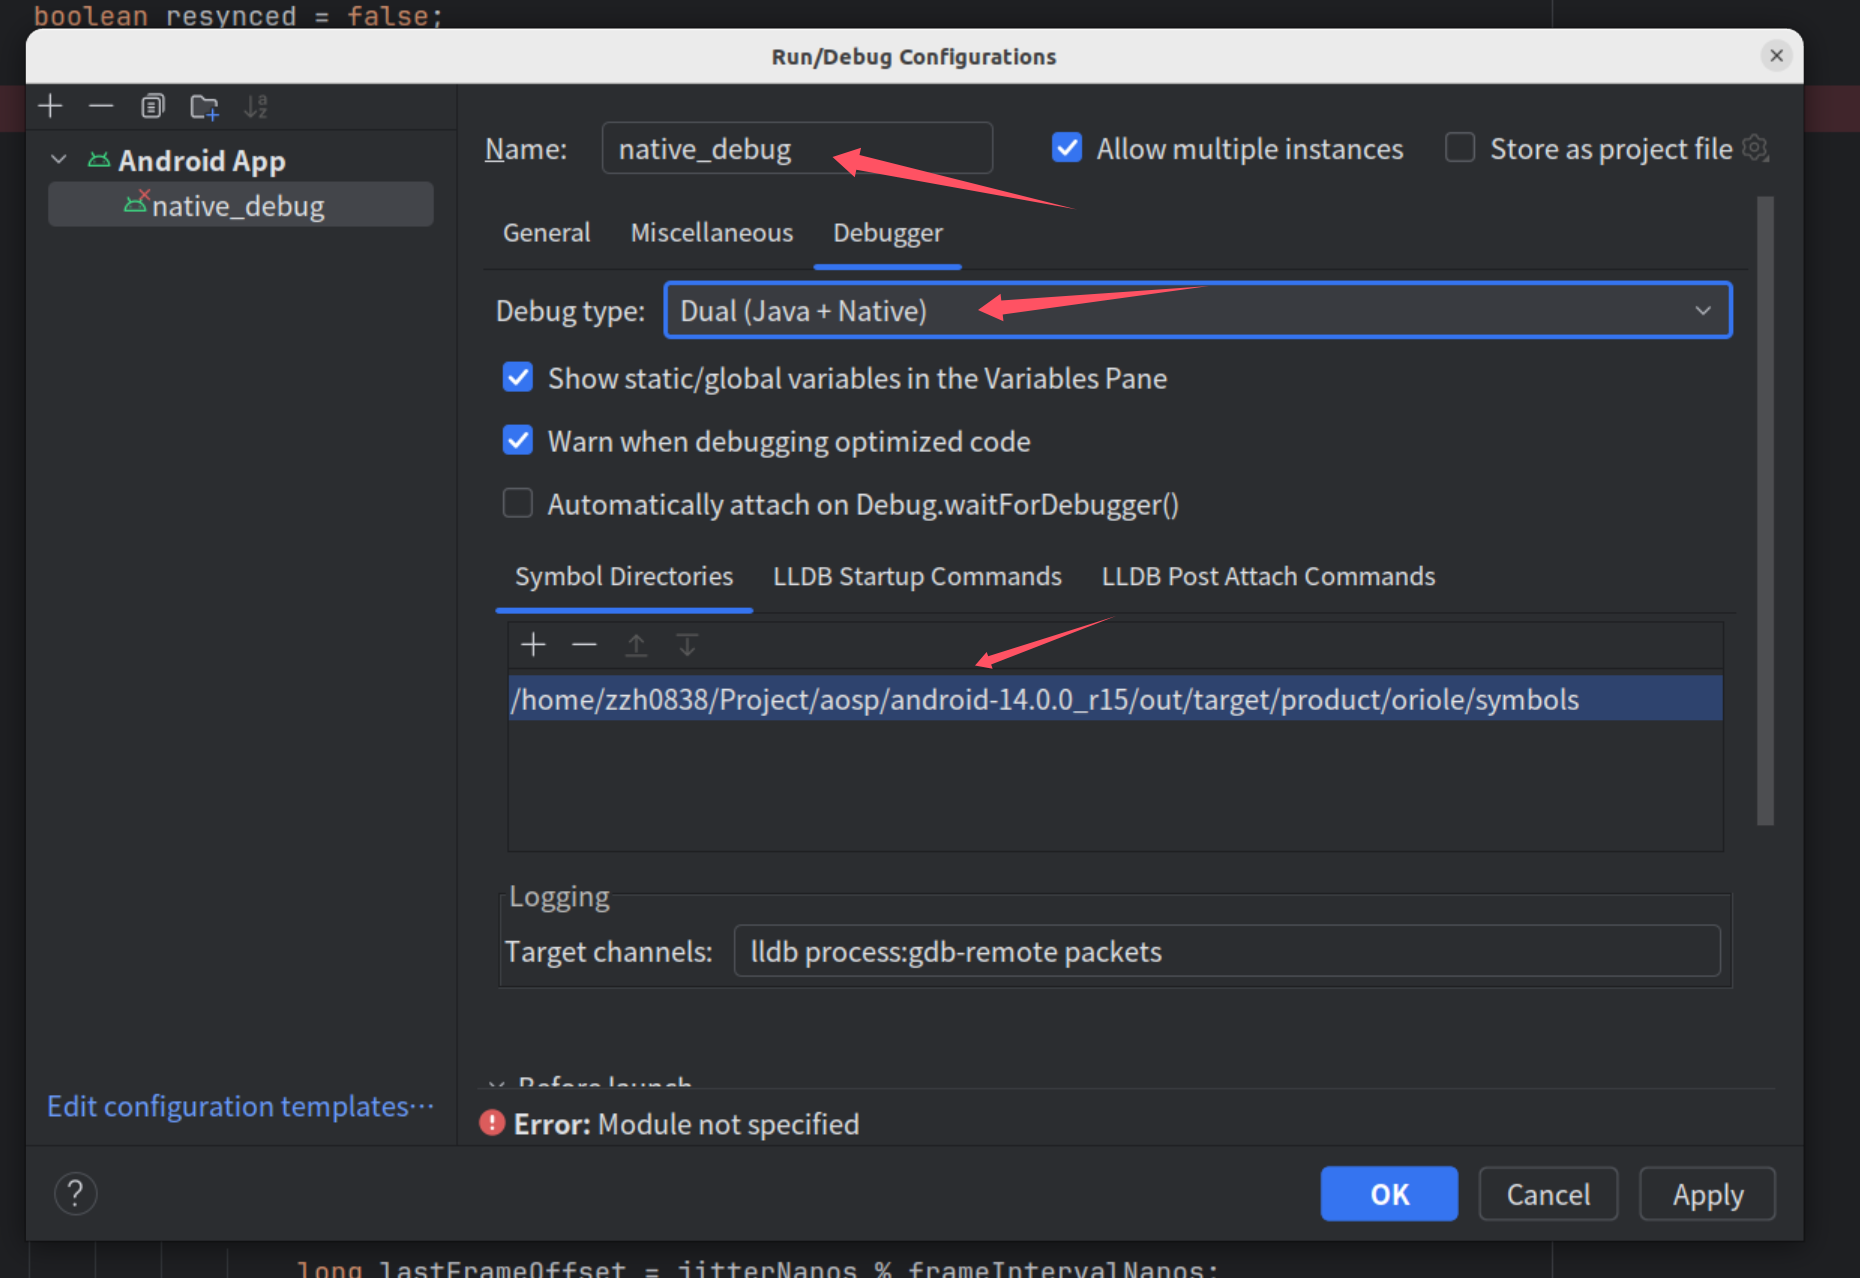Enable Automatically attach on Debug.waitForDebugger()
This screenshot has width=1860, height=1278.
point(517,503)
